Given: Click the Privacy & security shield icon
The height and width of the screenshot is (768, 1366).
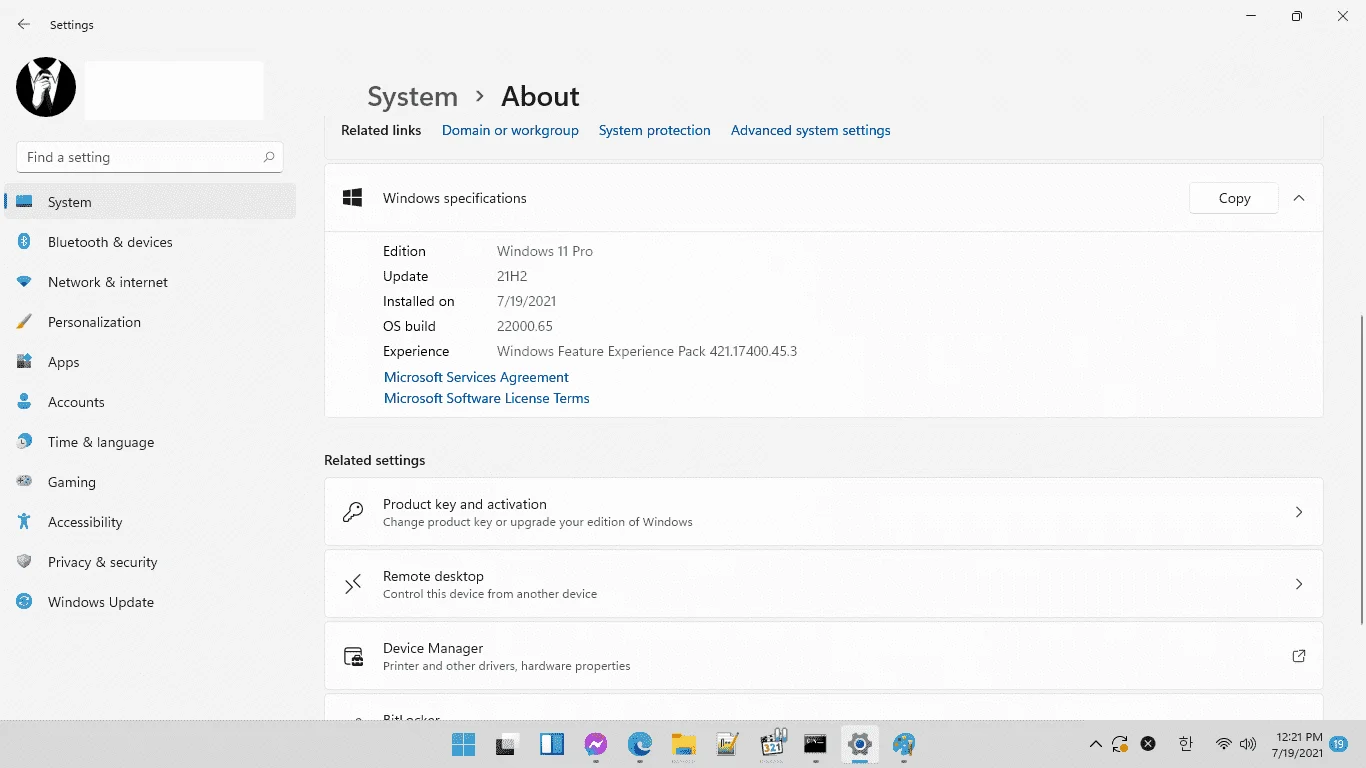Looking at the screenshot, I should click(x=25, y=562).
